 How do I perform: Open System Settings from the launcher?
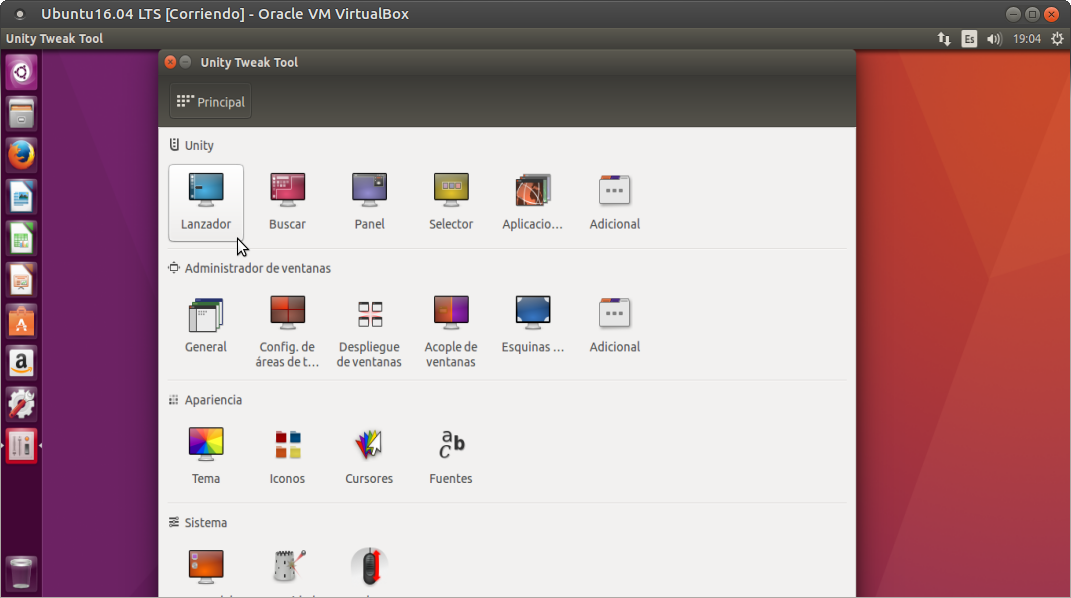pyautogui.click(x=21, y=405)
